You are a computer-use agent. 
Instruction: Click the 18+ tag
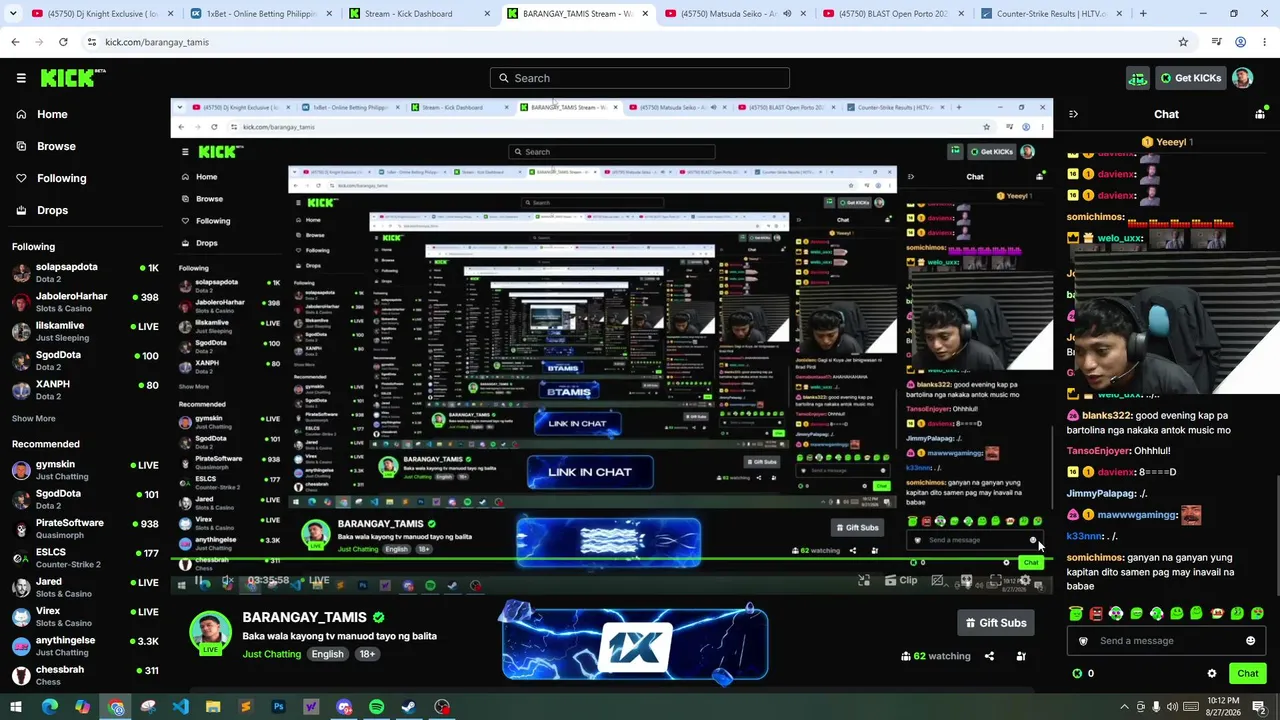point(367,654)
